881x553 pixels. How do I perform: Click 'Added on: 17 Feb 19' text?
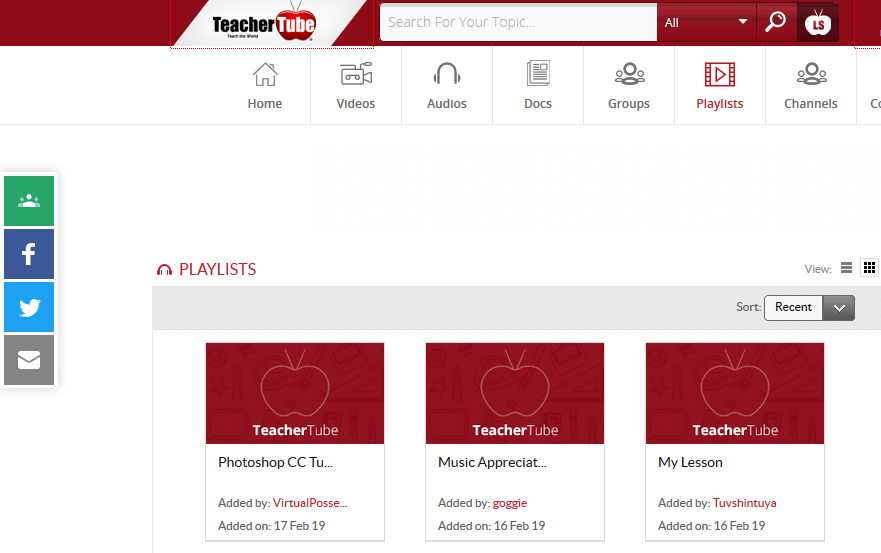(271, 526)
